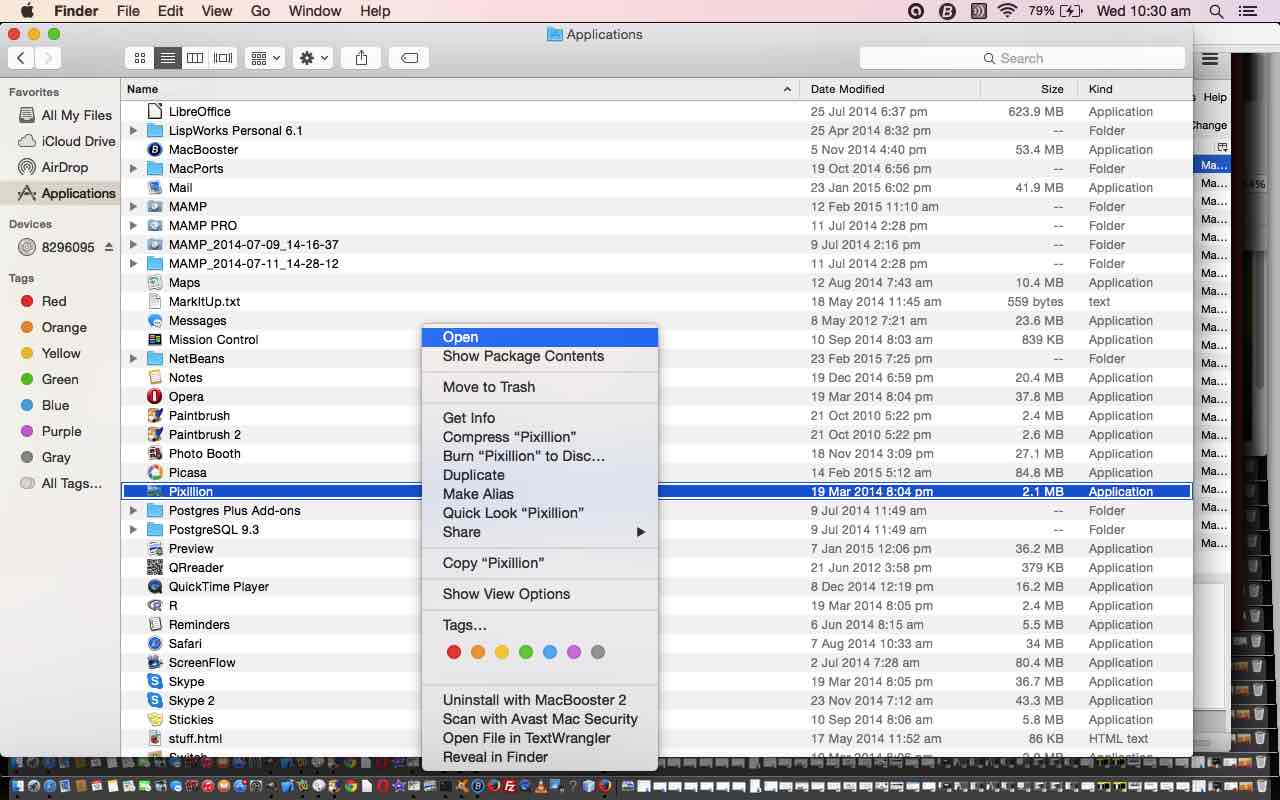Image resolution: width=1280 pixels, height=800 pixels.
Task: Sort by the Date Modified column
Action: (890, 89)
